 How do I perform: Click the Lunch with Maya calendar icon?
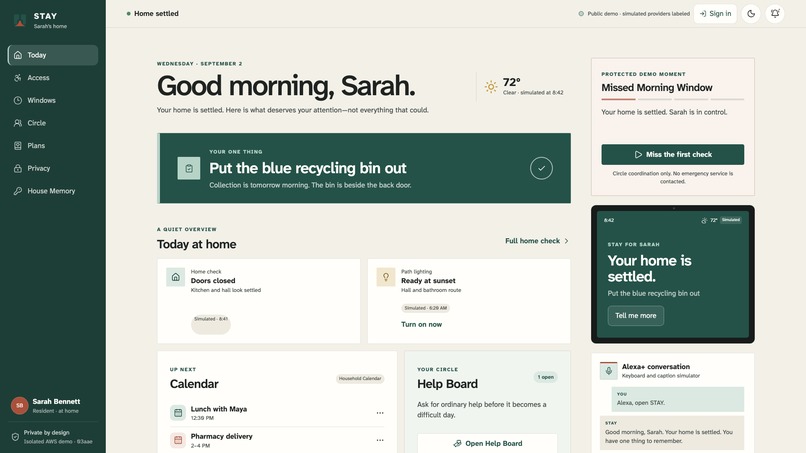(178, 412)
